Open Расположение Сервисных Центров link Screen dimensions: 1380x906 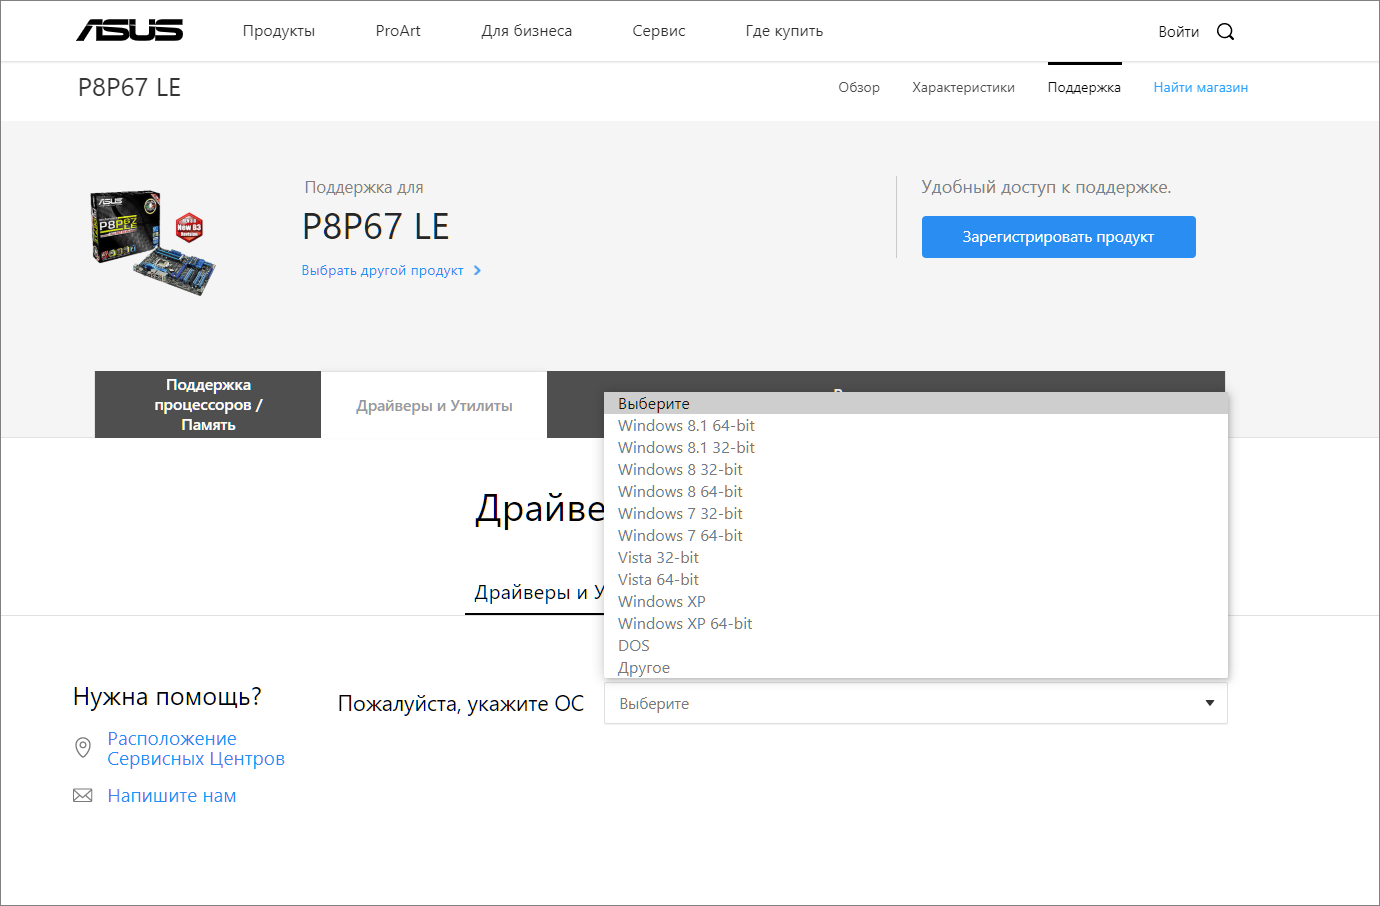196,748
